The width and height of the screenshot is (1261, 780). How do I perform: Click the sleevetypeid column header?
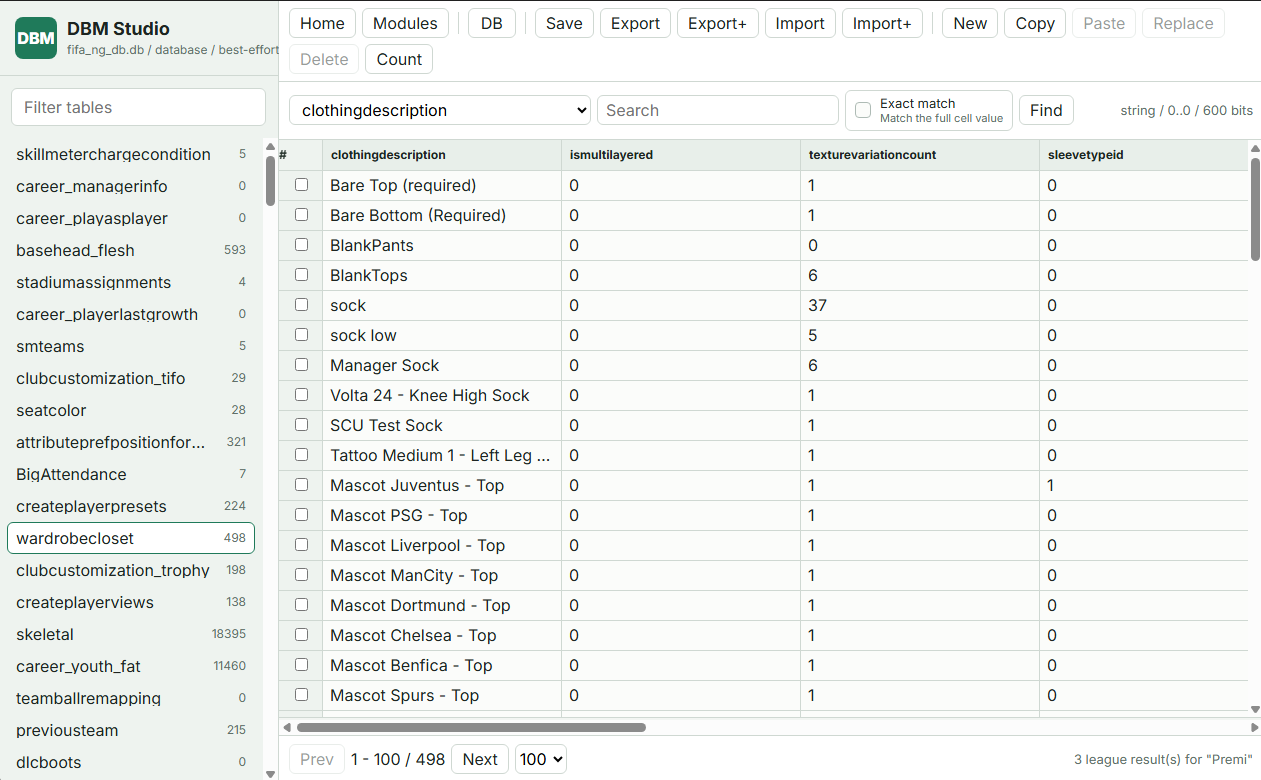(x=1144, y=155)
